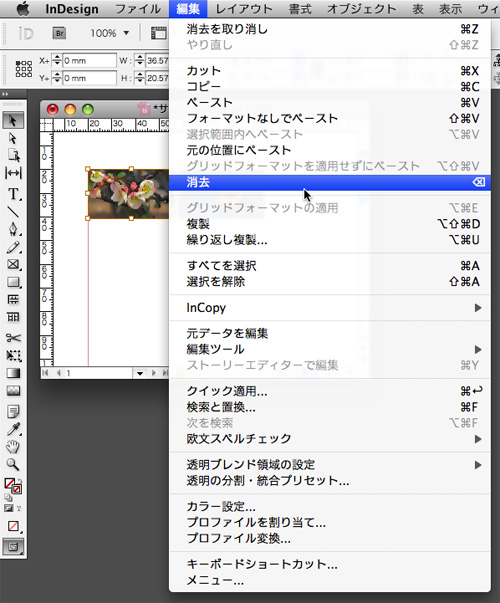This screenshot has height=603, width=500.
Task: Click the Y position input field
Action: click(89, 78)
